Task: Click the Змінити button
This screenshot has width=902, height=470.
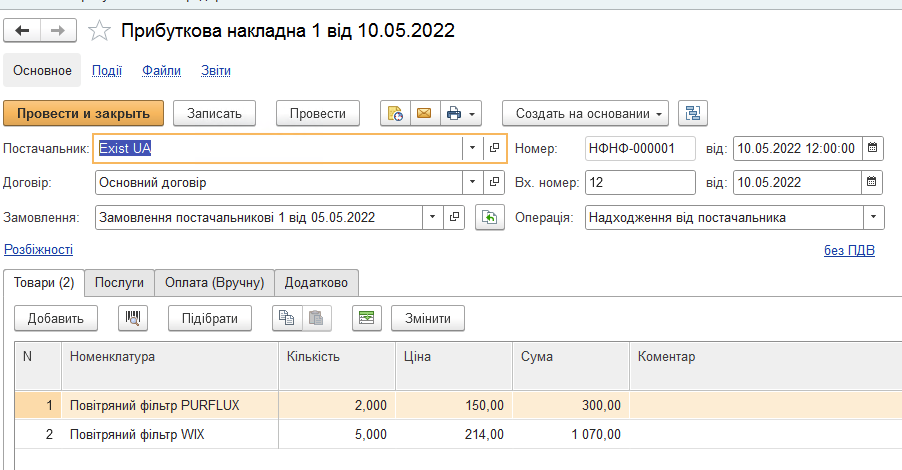Action: 428,318
